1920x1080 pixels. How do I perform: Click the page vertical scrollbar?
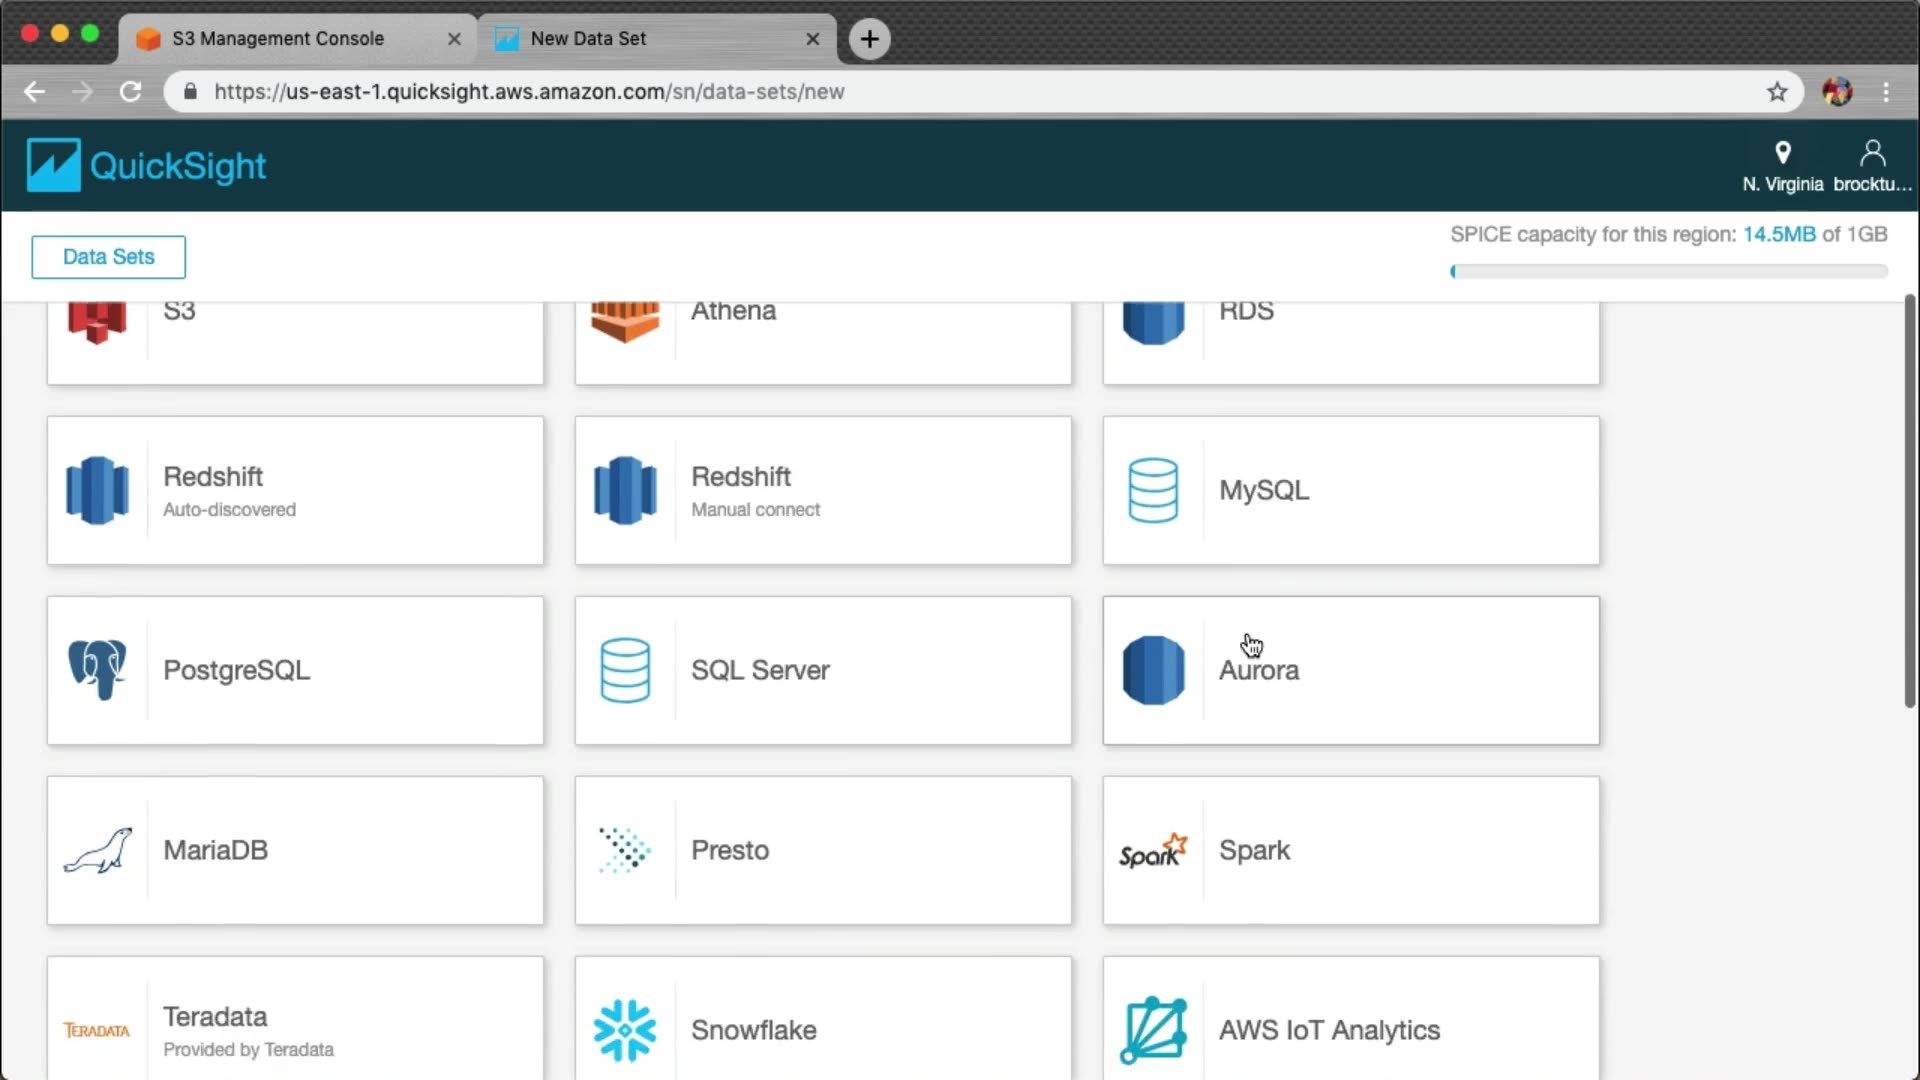pyautogui.click(x=1909, y=500)
